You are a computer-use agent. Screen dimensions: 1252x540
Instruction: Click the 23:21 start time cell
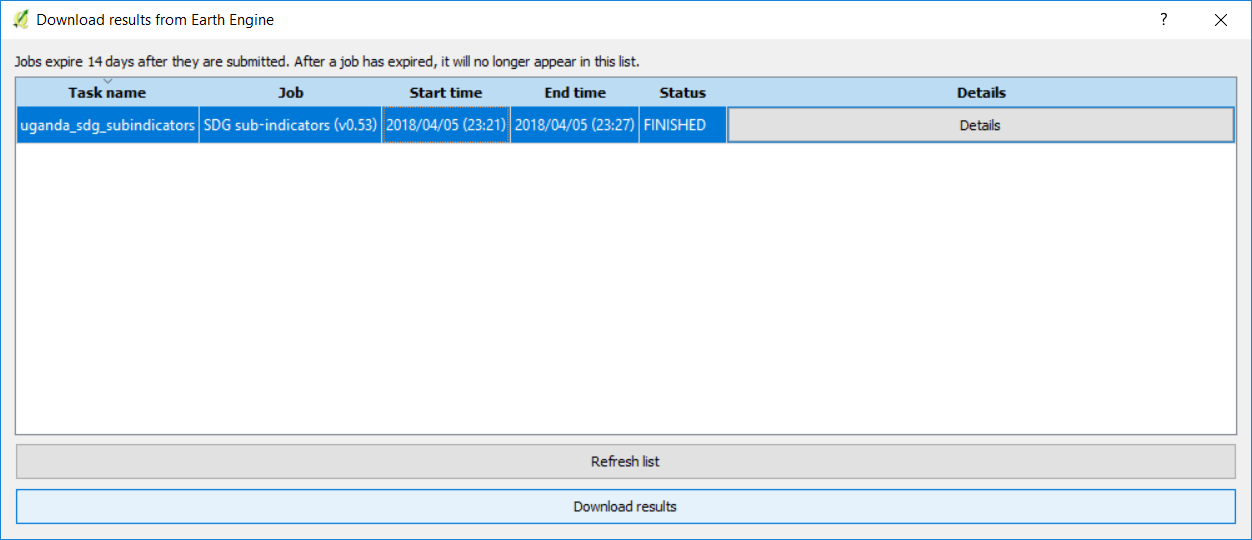(445, 126)
